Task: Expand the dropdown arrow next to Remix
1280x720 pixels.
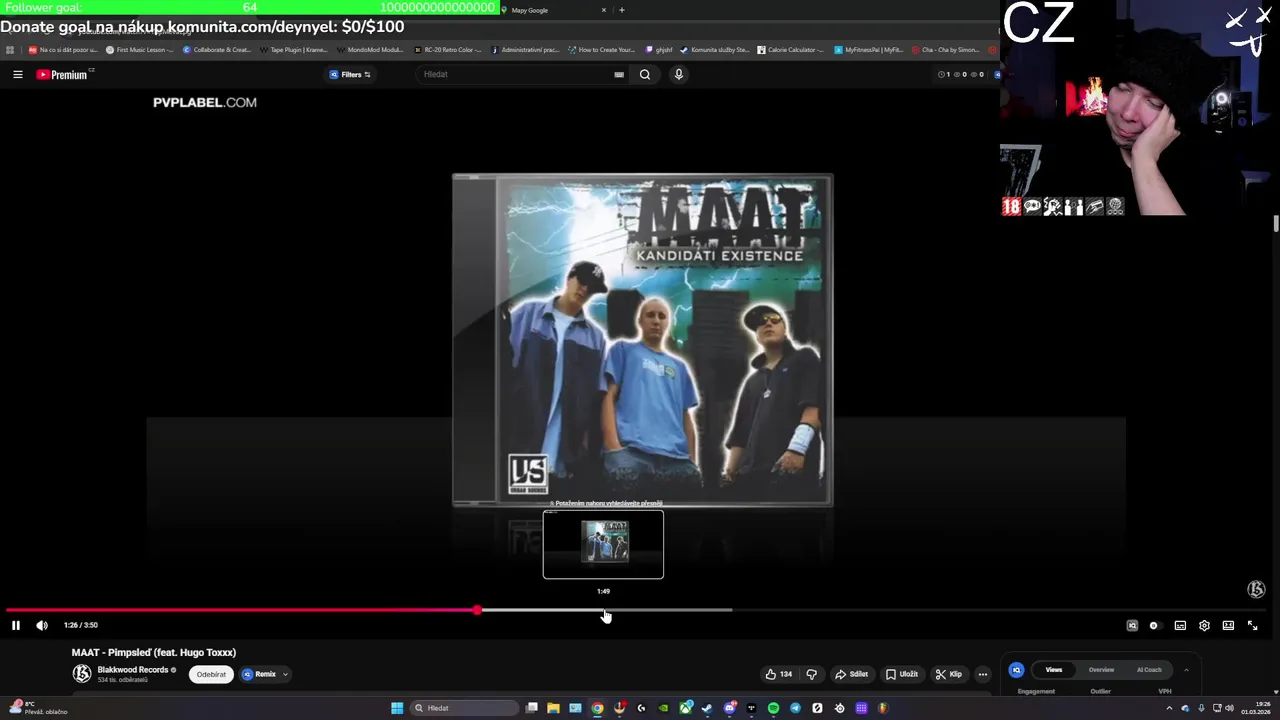Action: pyautogui.click(x=285, y=674)
